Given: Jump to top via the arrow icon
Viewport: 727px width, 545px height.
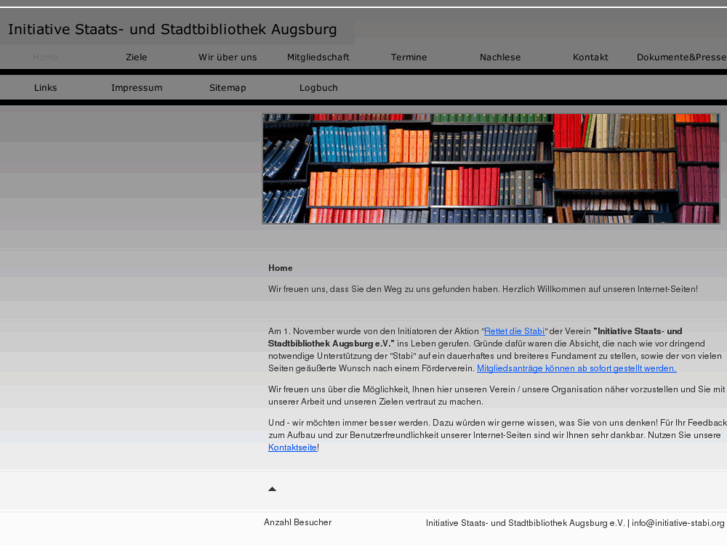Looking at the screenshot, I should pos(272,489).
